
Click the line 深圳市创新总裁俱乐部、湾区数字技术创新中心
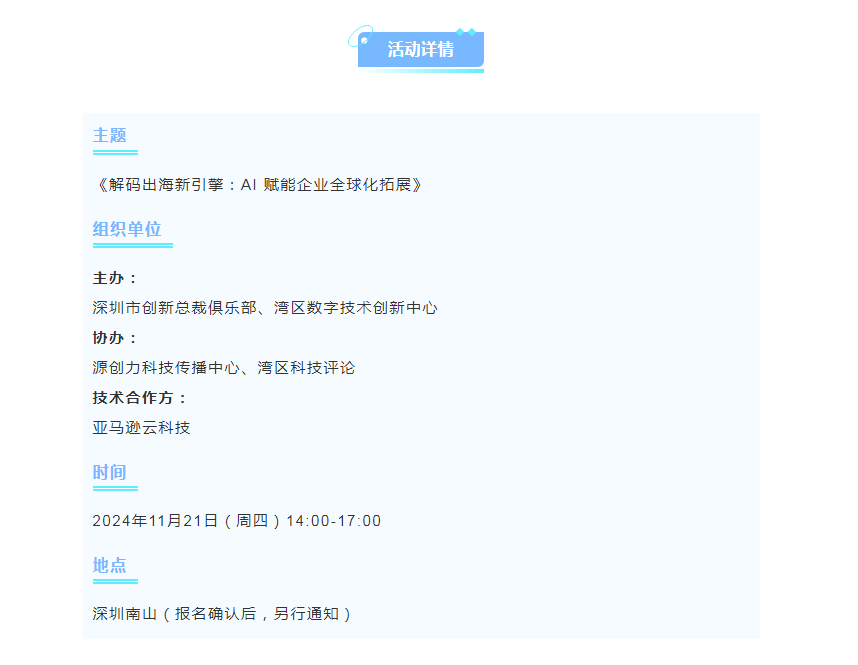click(265, 308)
